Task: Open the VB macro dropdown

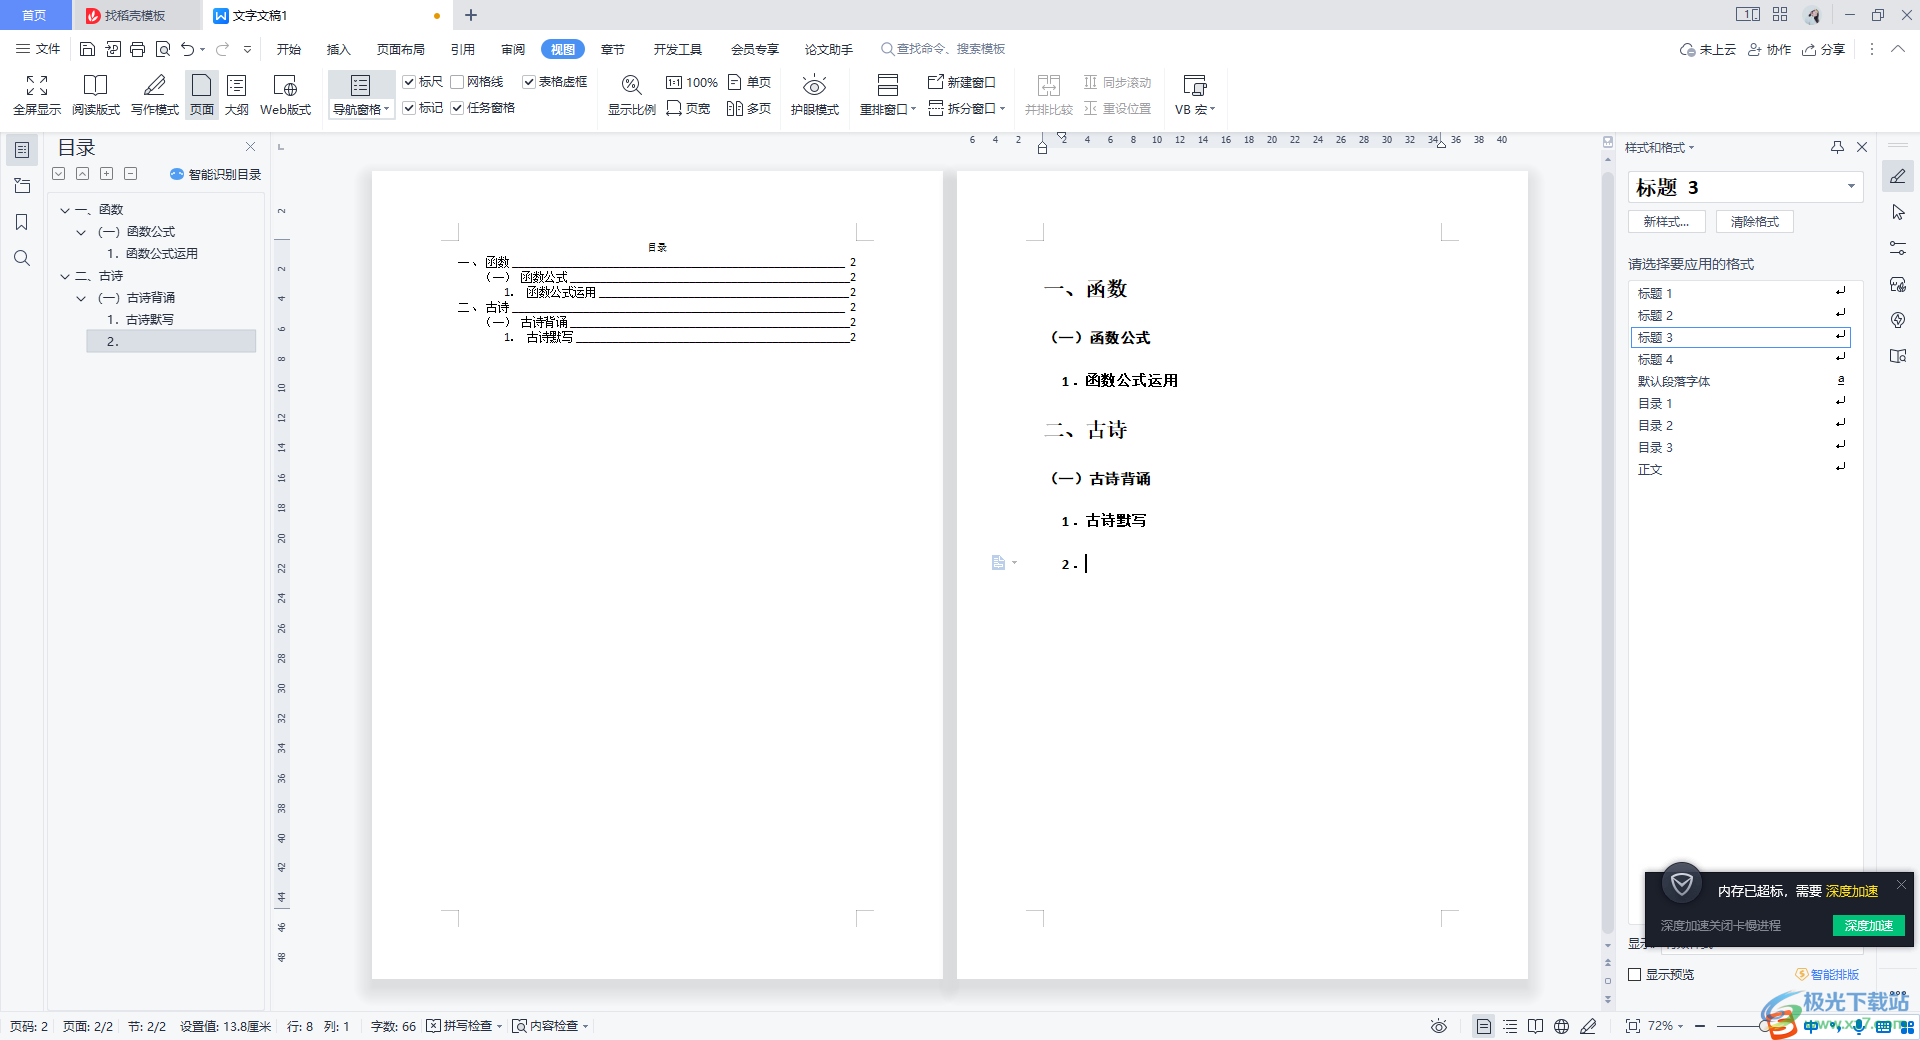Action: pos(1195,110)
